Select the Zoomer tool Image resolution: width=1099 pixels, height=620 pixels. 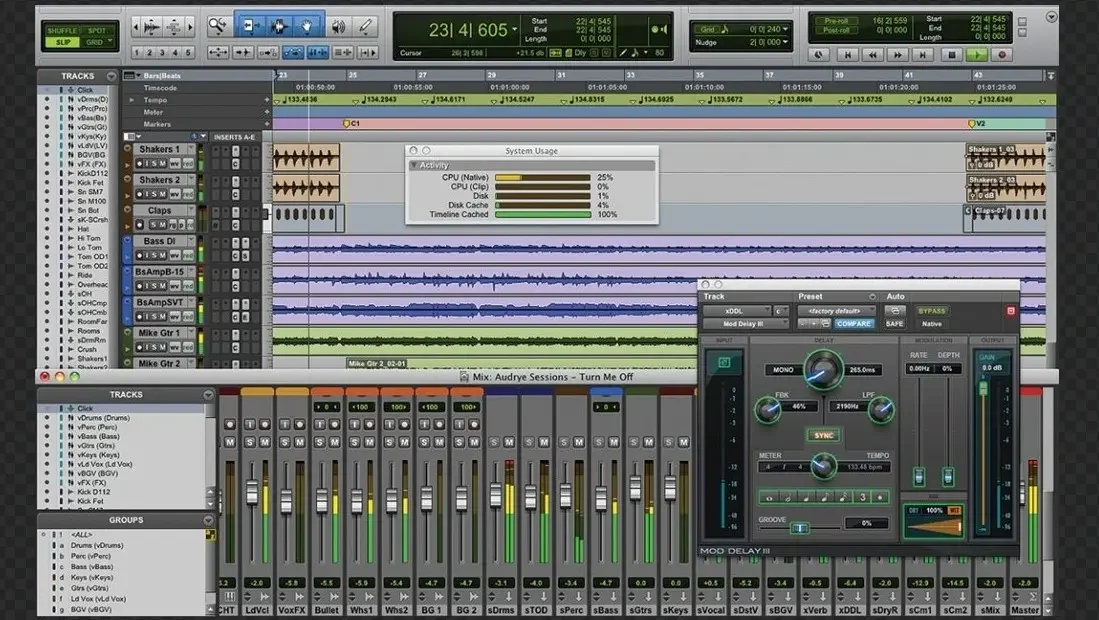click(x=218, y=26)
